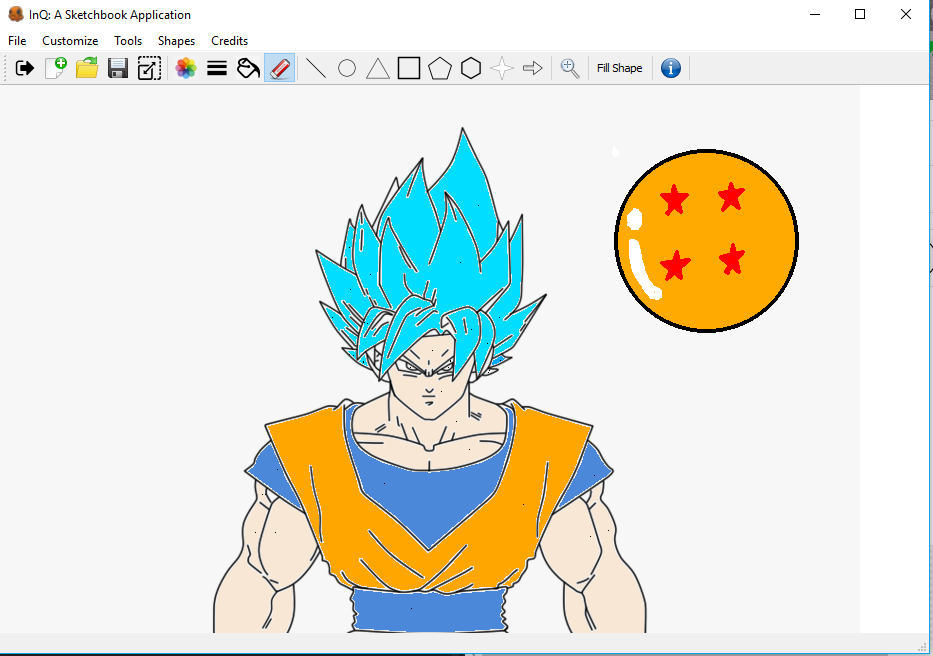Click the exit arrow toolbar icon
The image size is (933, 656).
click(24, 68)
